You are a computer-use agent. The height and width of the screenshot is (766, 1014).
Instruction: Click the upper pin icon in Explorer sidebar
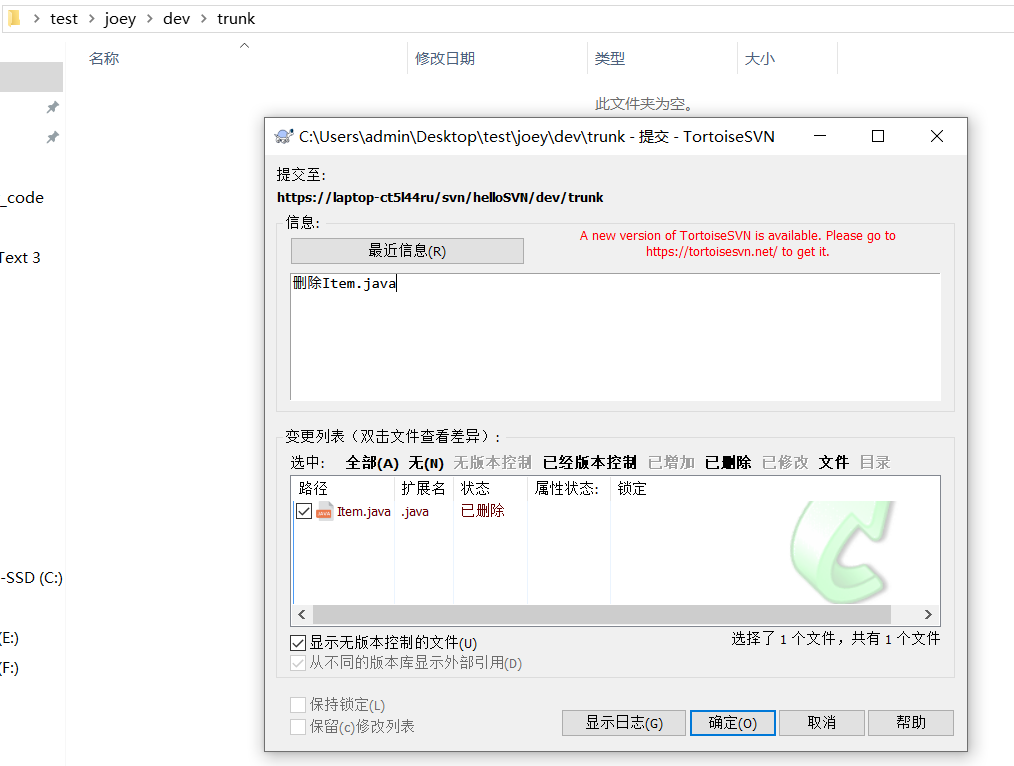point(52,107)
